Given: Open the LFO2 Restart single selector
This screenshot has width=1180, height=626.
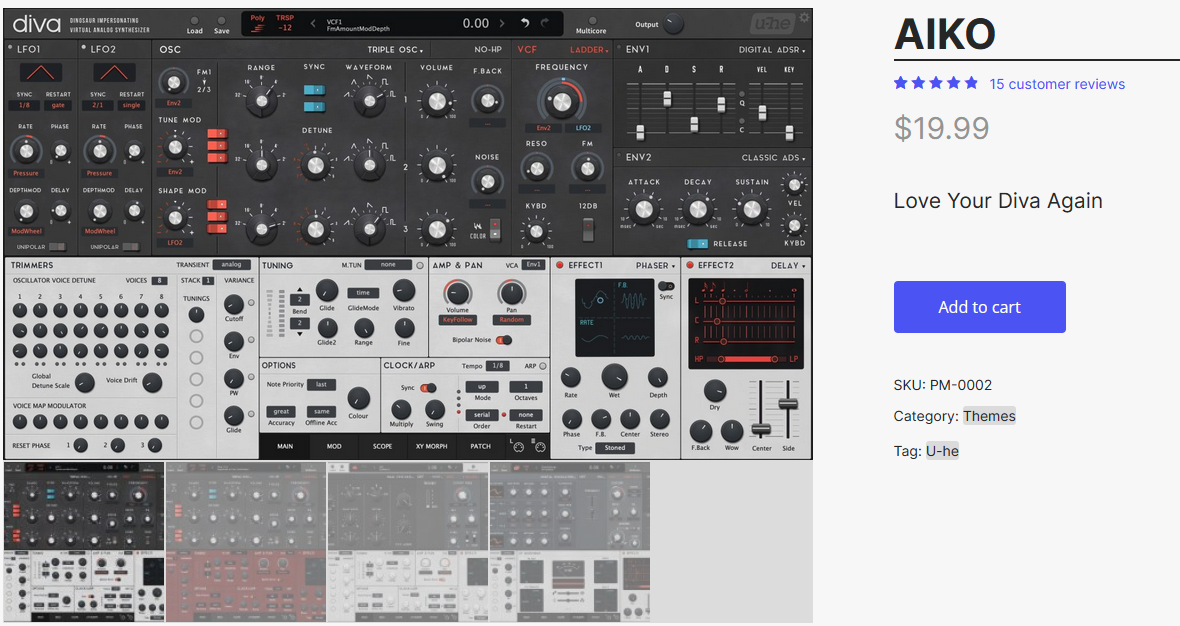Looking at the screenshot, I should pyautogui.click(x=132, y=105).
